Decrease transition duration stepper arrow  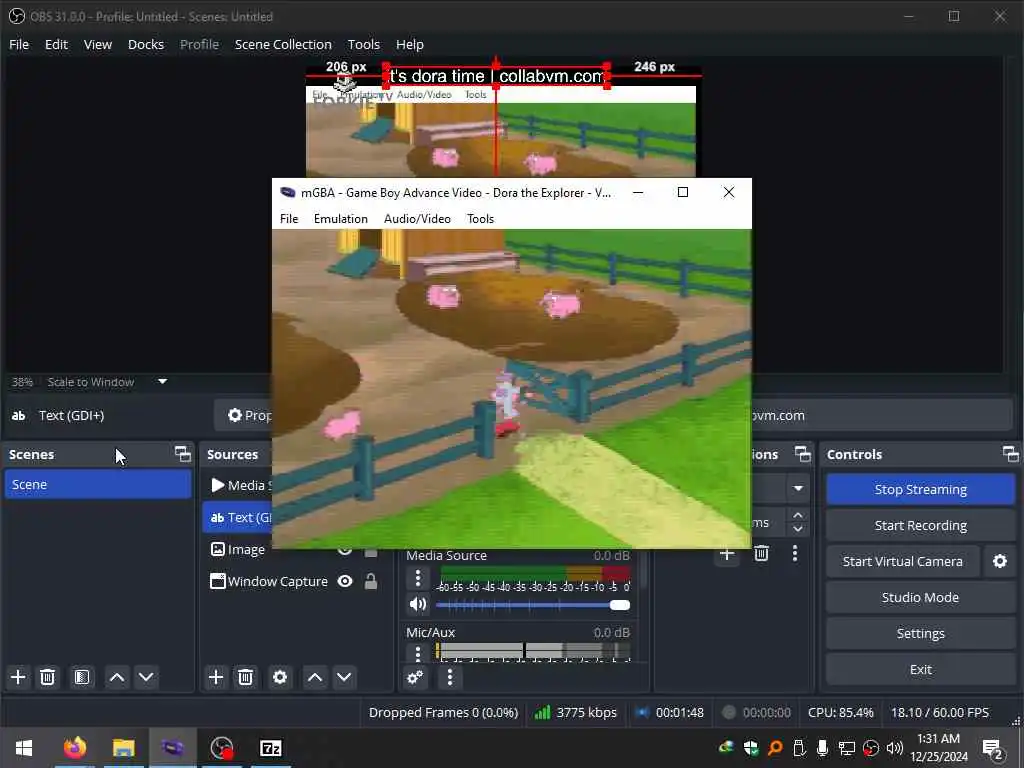(798, 530)
